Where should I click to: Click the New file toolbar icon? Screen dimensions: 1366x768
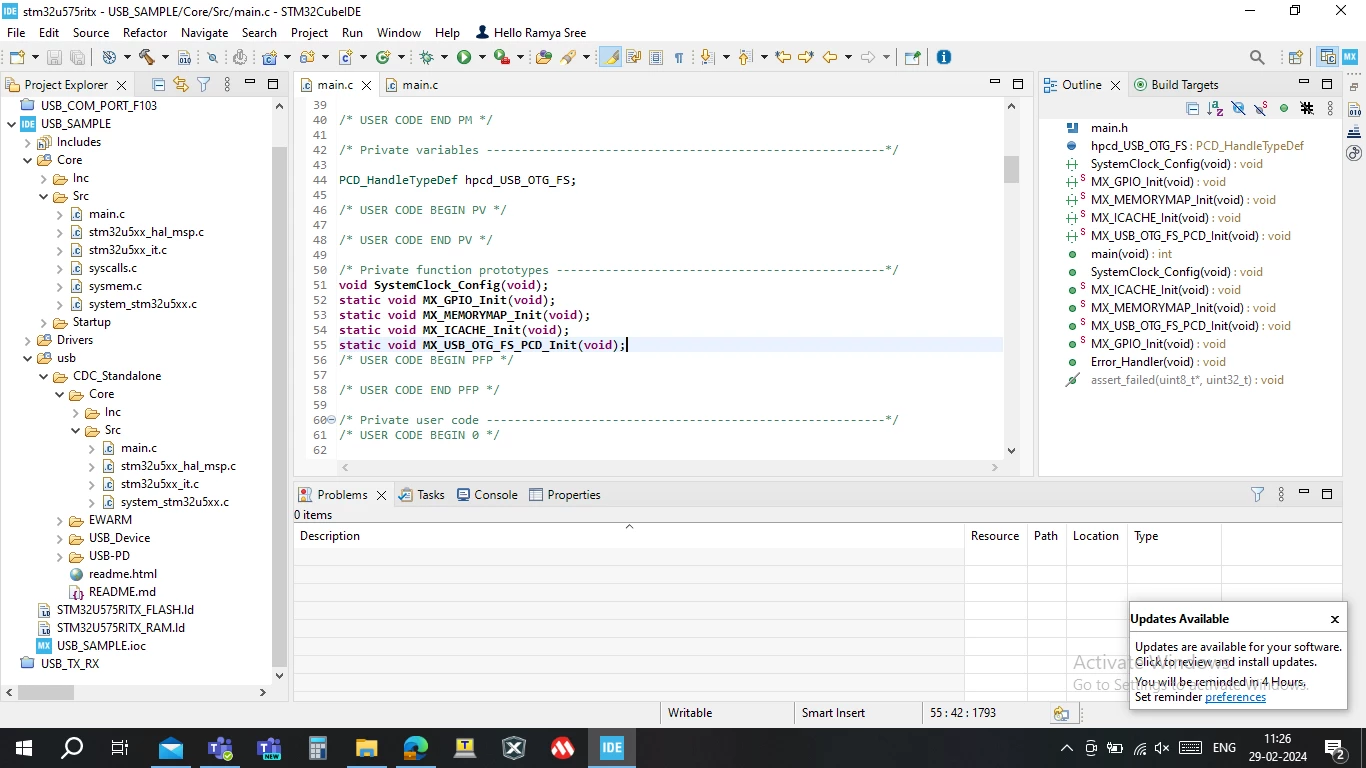[x=18, y=57]
